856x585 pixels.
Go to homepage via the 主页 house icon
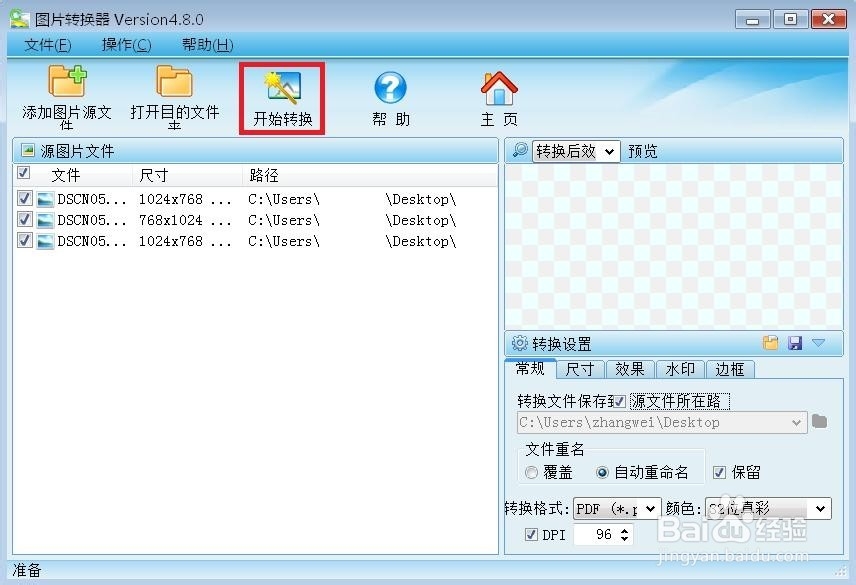point(498,88)
